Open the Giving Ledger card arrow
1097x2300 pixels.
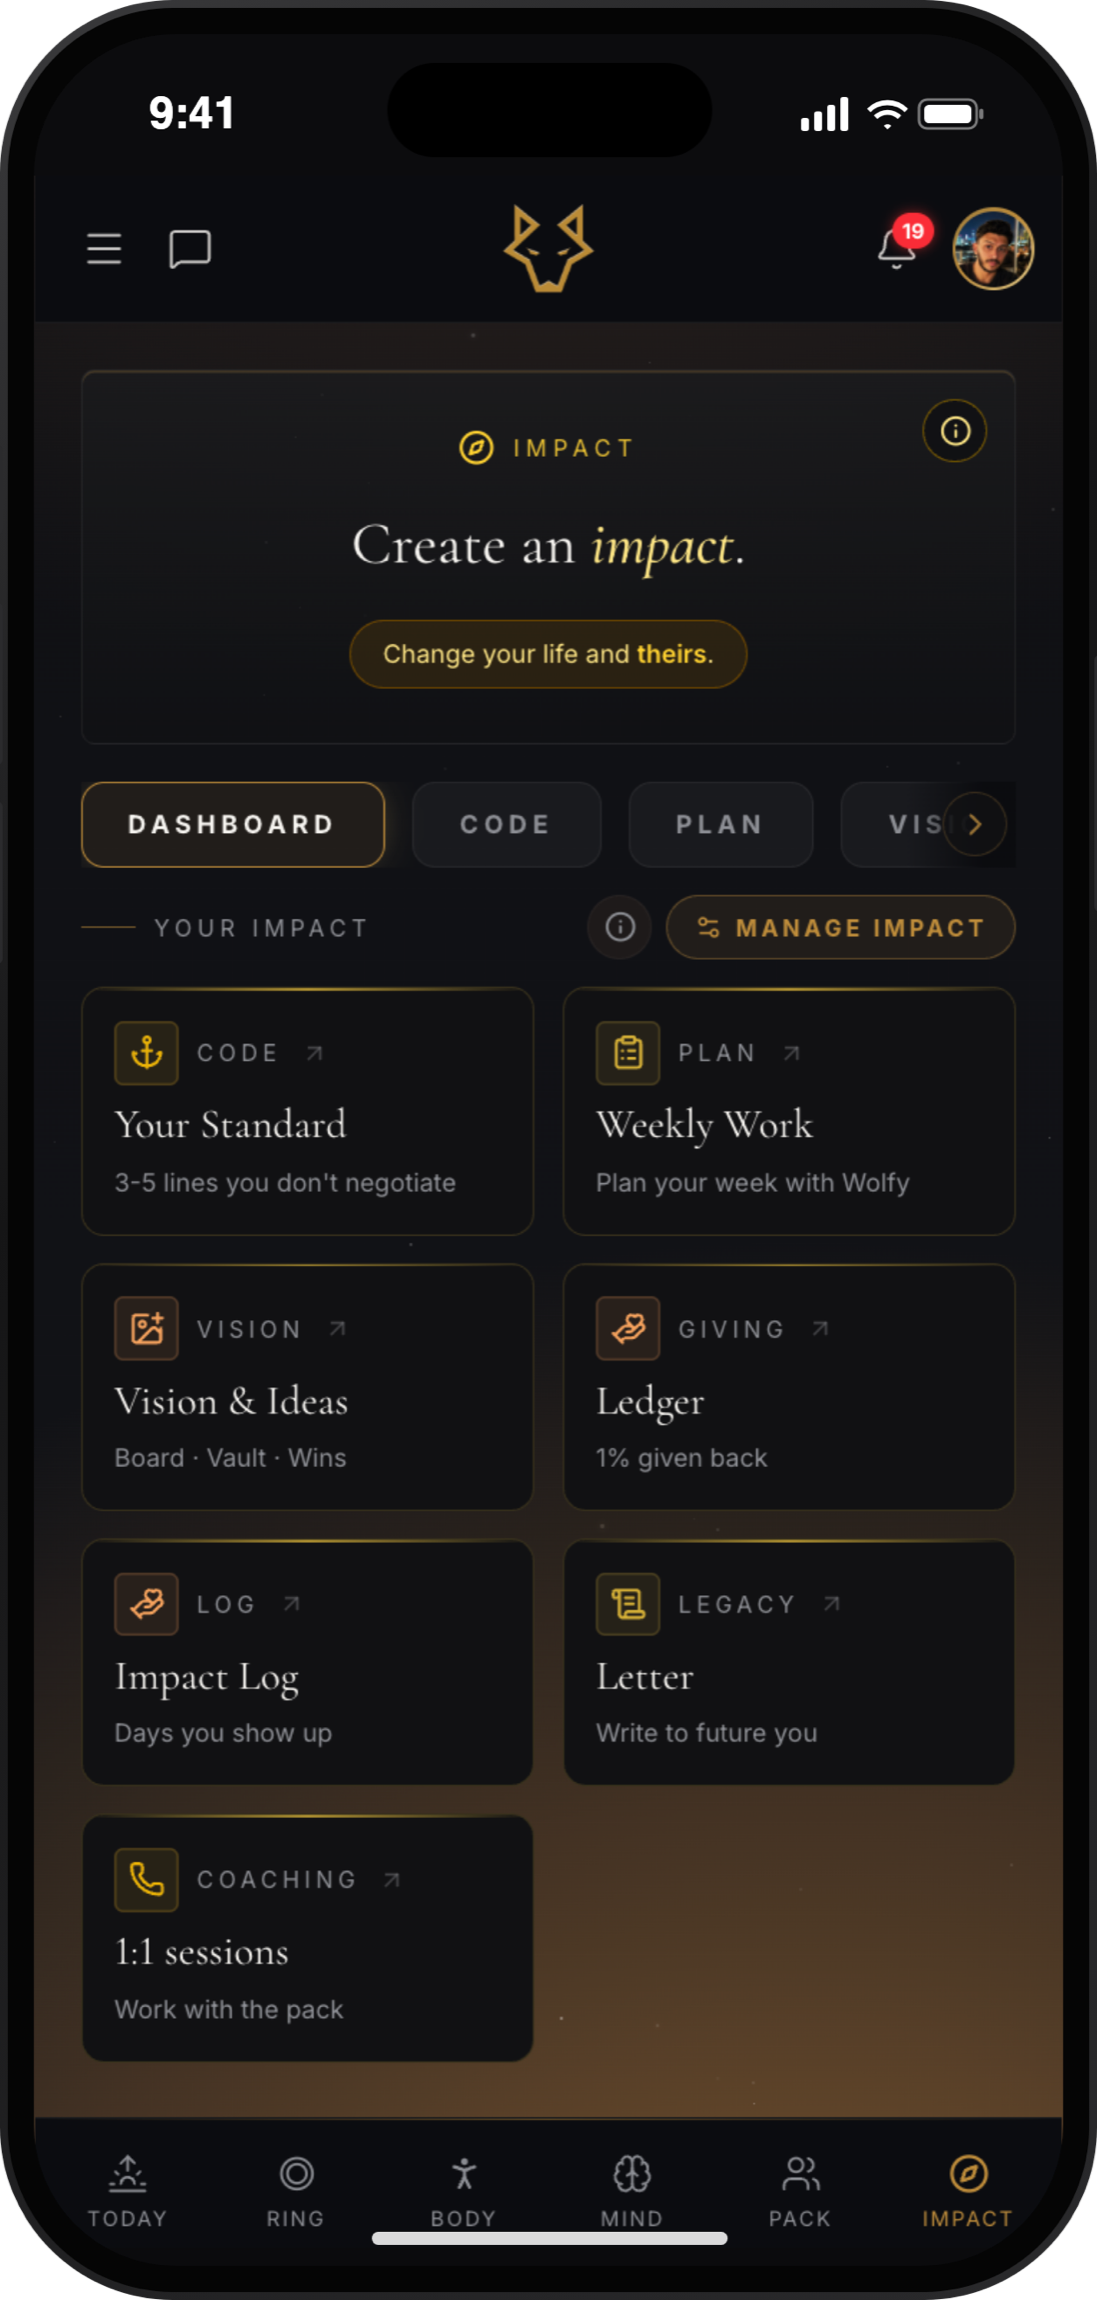click(x=820, y=1328)
